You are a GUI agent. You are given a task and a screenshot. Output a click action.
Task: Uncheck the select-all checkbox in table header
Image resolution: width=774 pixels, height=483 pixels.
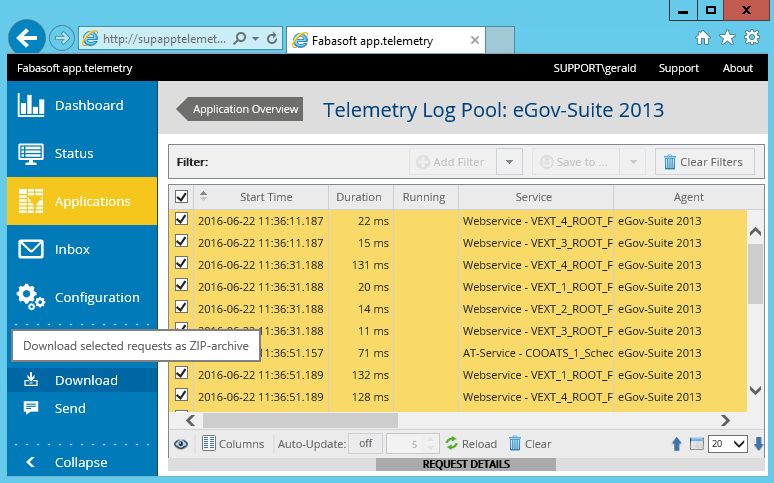tap(181, 197)
